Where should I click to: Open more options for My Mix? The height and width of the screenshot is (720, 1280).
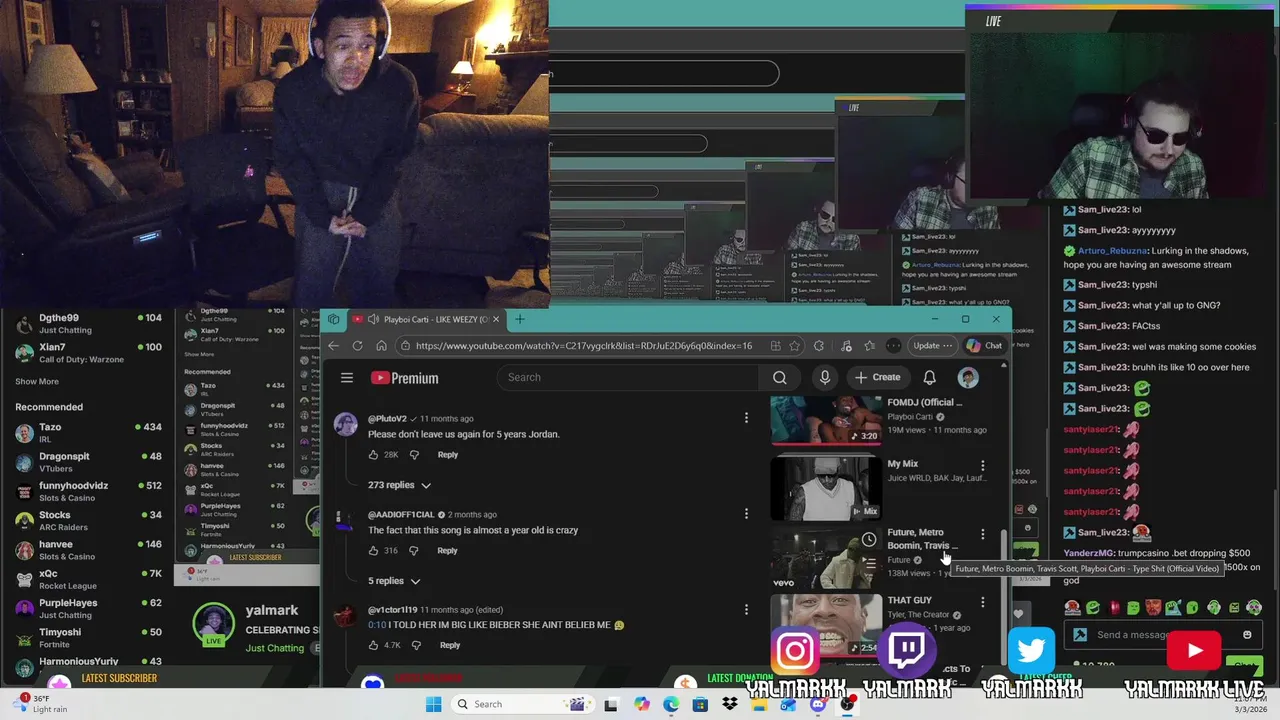pyautogui.click(x=982, y=466)
